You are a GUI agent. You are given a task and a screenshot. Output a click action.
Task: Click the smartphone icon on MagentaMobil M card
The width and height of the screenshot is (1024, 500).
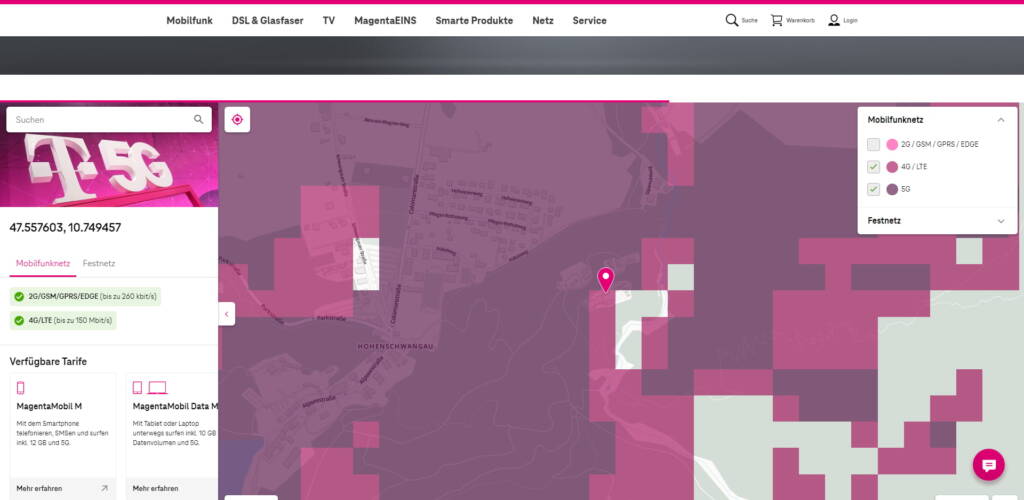(20, 388)
